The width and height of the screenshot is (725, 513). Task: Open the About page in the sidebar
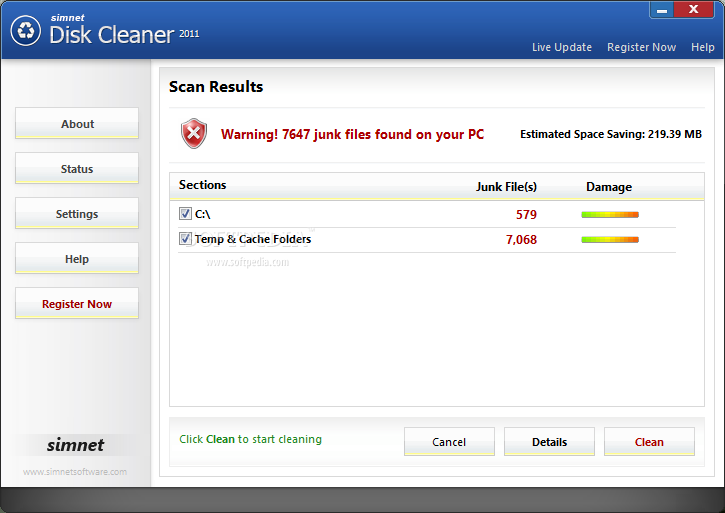pyautogui.click(x=77, y=124)
